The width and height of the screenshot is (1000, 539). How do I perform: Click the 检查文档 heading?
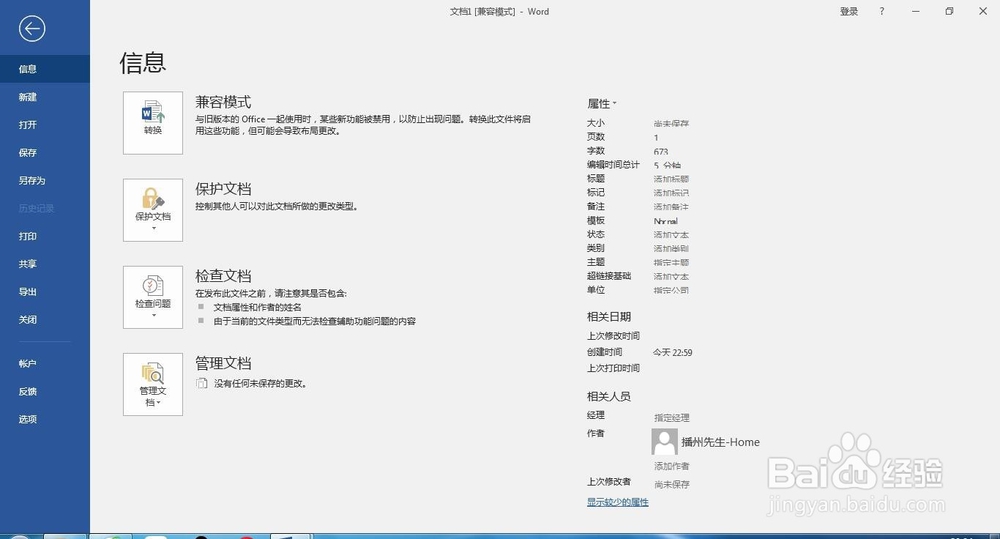223,276
